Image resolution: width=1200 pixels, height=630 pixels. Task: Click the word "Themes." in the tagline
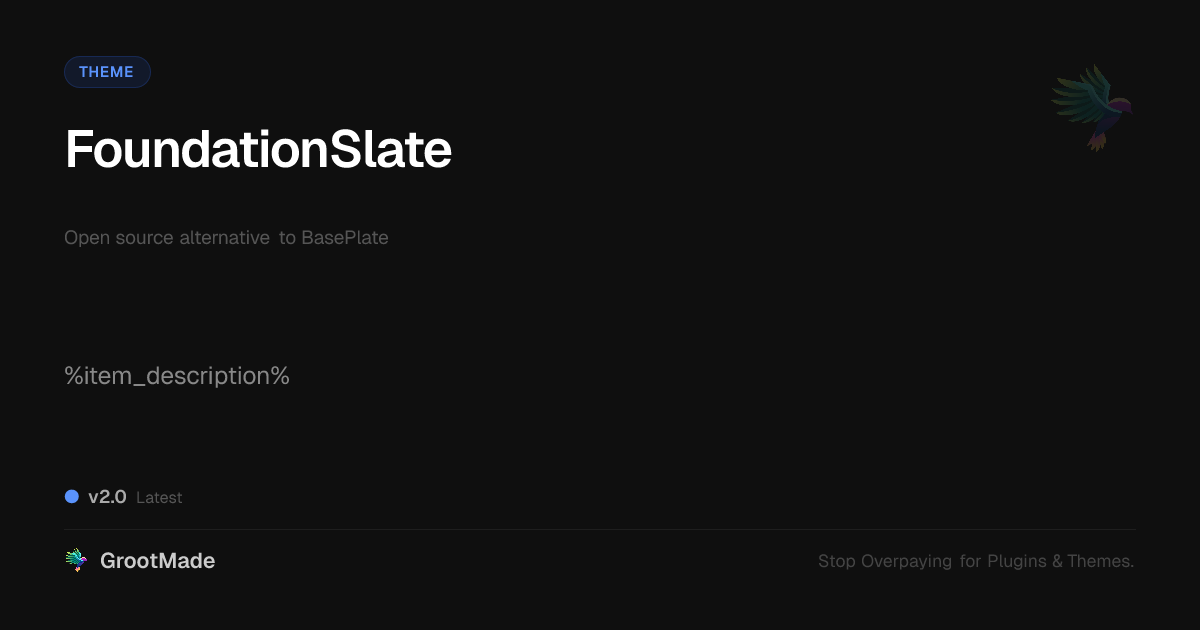1100,561
